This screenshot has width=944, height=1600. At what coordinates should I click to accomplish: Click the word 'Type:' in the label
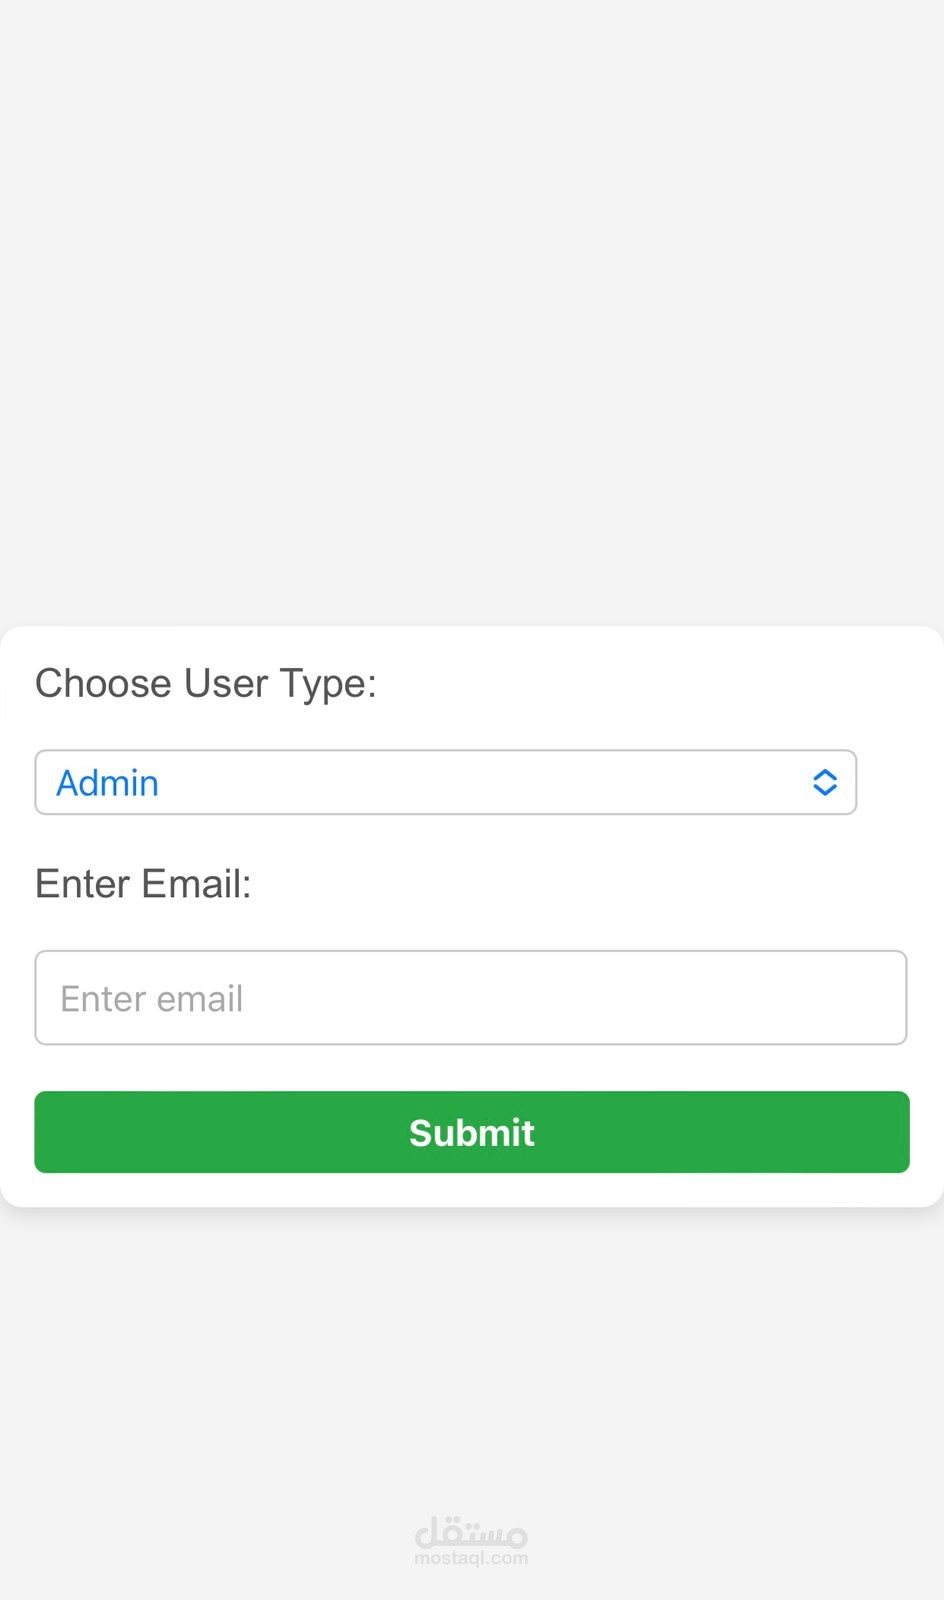(327, 684)
